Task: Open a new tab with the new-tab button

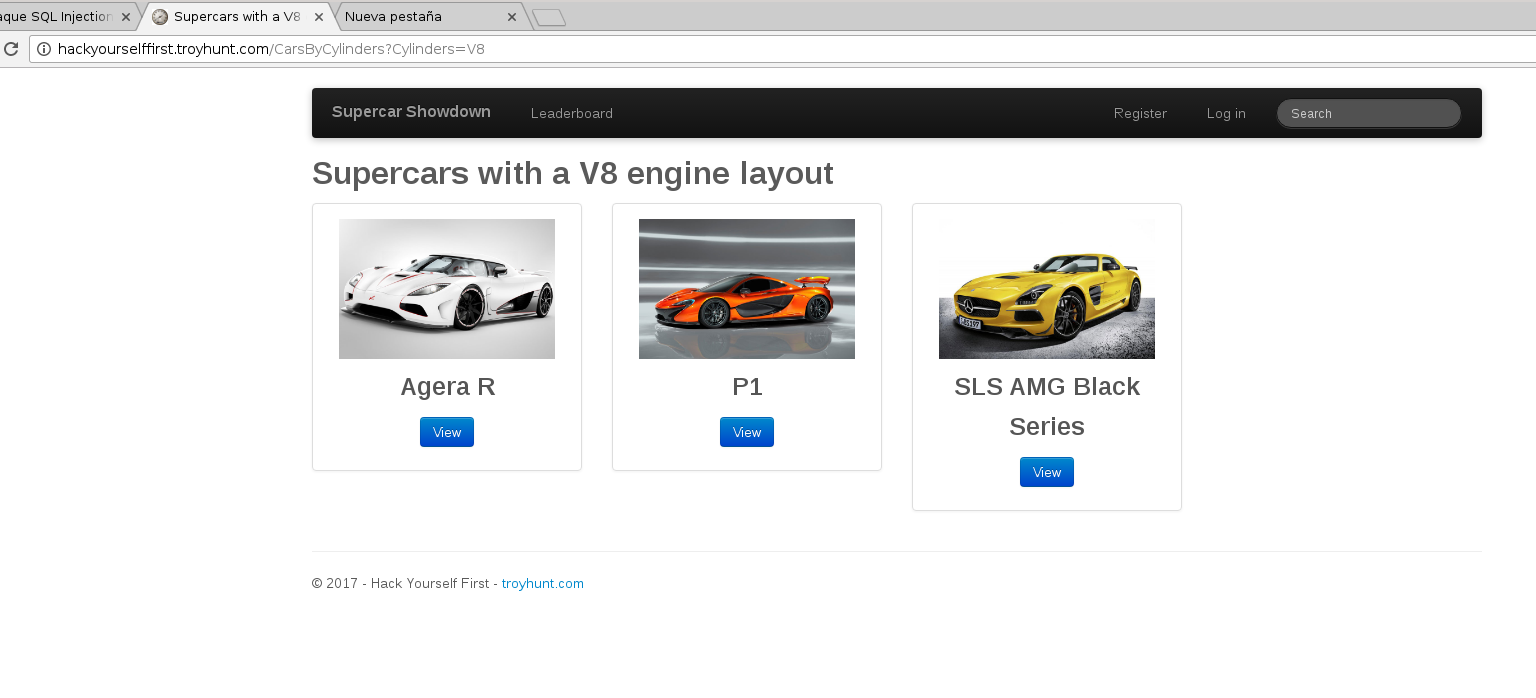Action: 549,17
